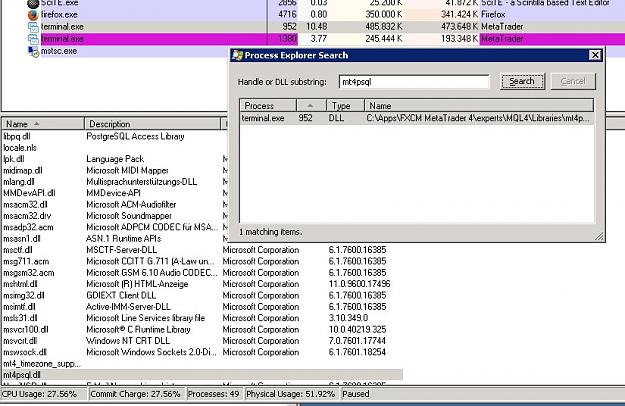Click the Firefox process icon
Viewport: 625px width, 406px height.
33,15
